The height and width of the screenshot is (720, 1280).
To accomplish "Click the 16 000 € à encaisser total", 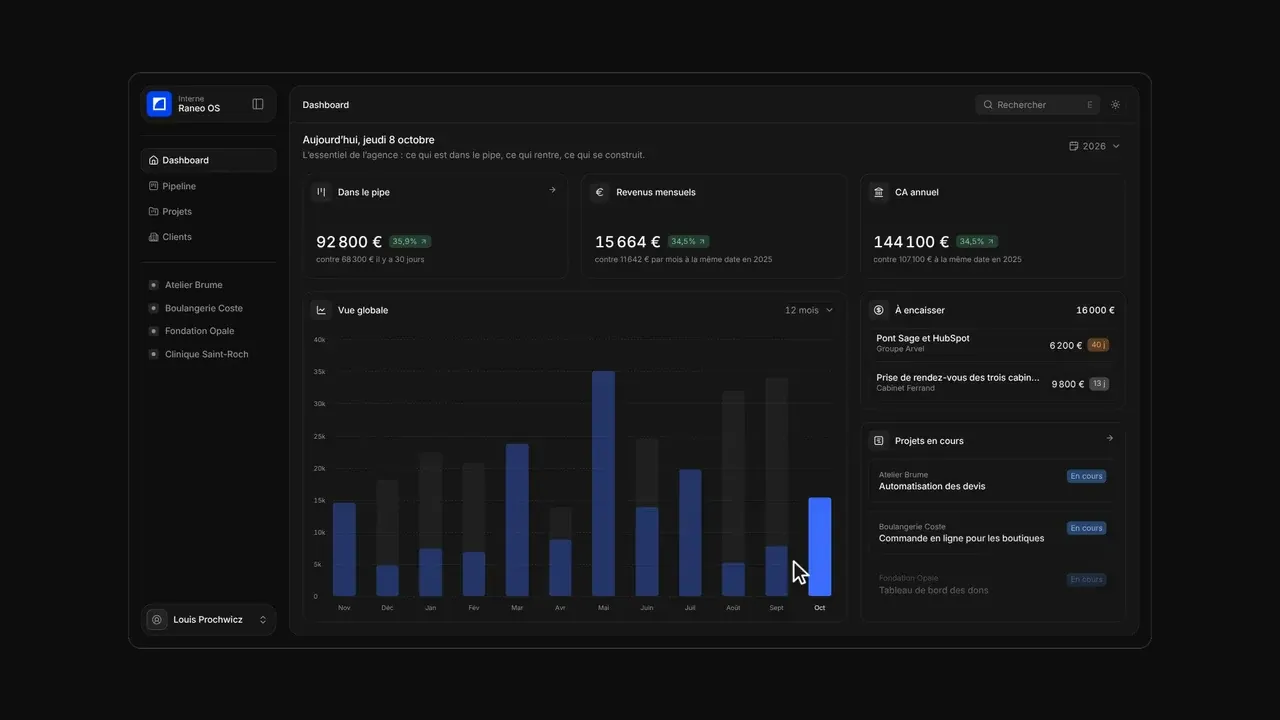I will pos(1095,310).
